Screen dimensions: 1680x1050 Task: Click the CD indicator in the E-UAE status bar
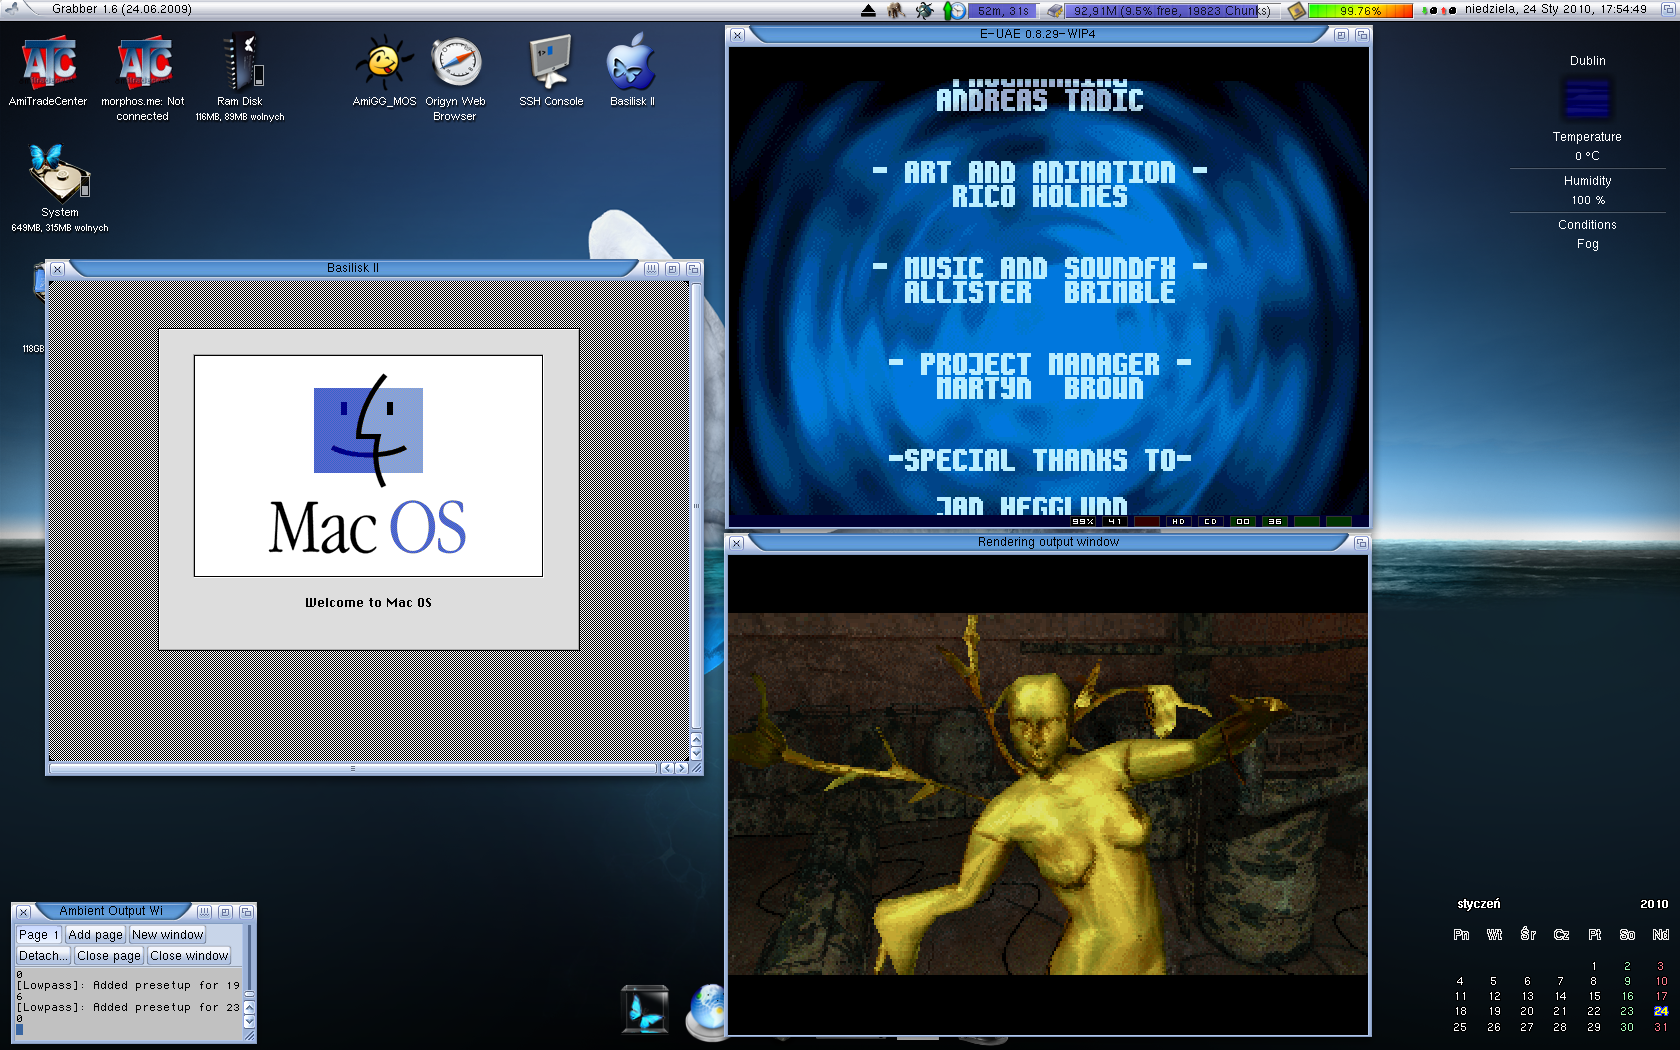1211,521
